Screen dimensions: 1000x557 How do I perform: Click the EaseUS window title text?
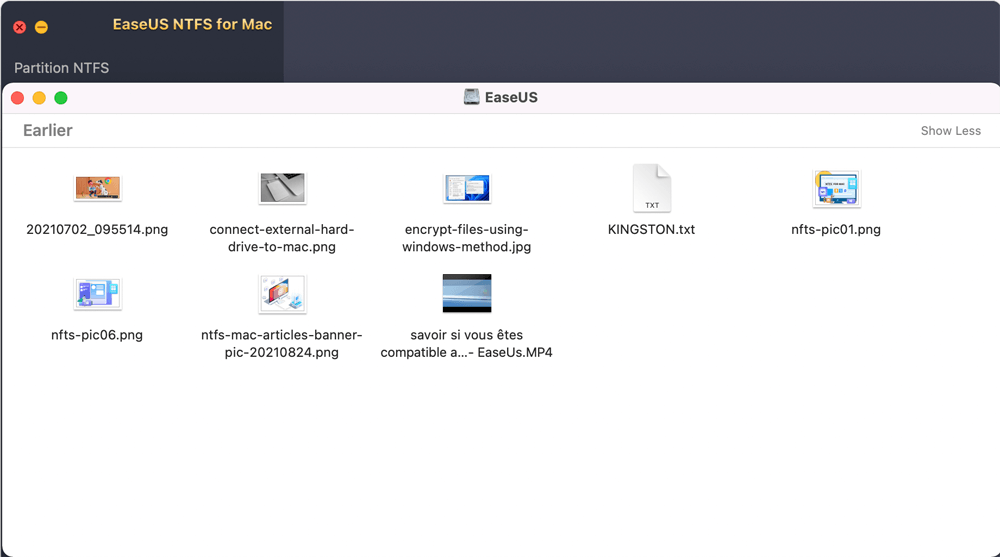coord(511,97)
